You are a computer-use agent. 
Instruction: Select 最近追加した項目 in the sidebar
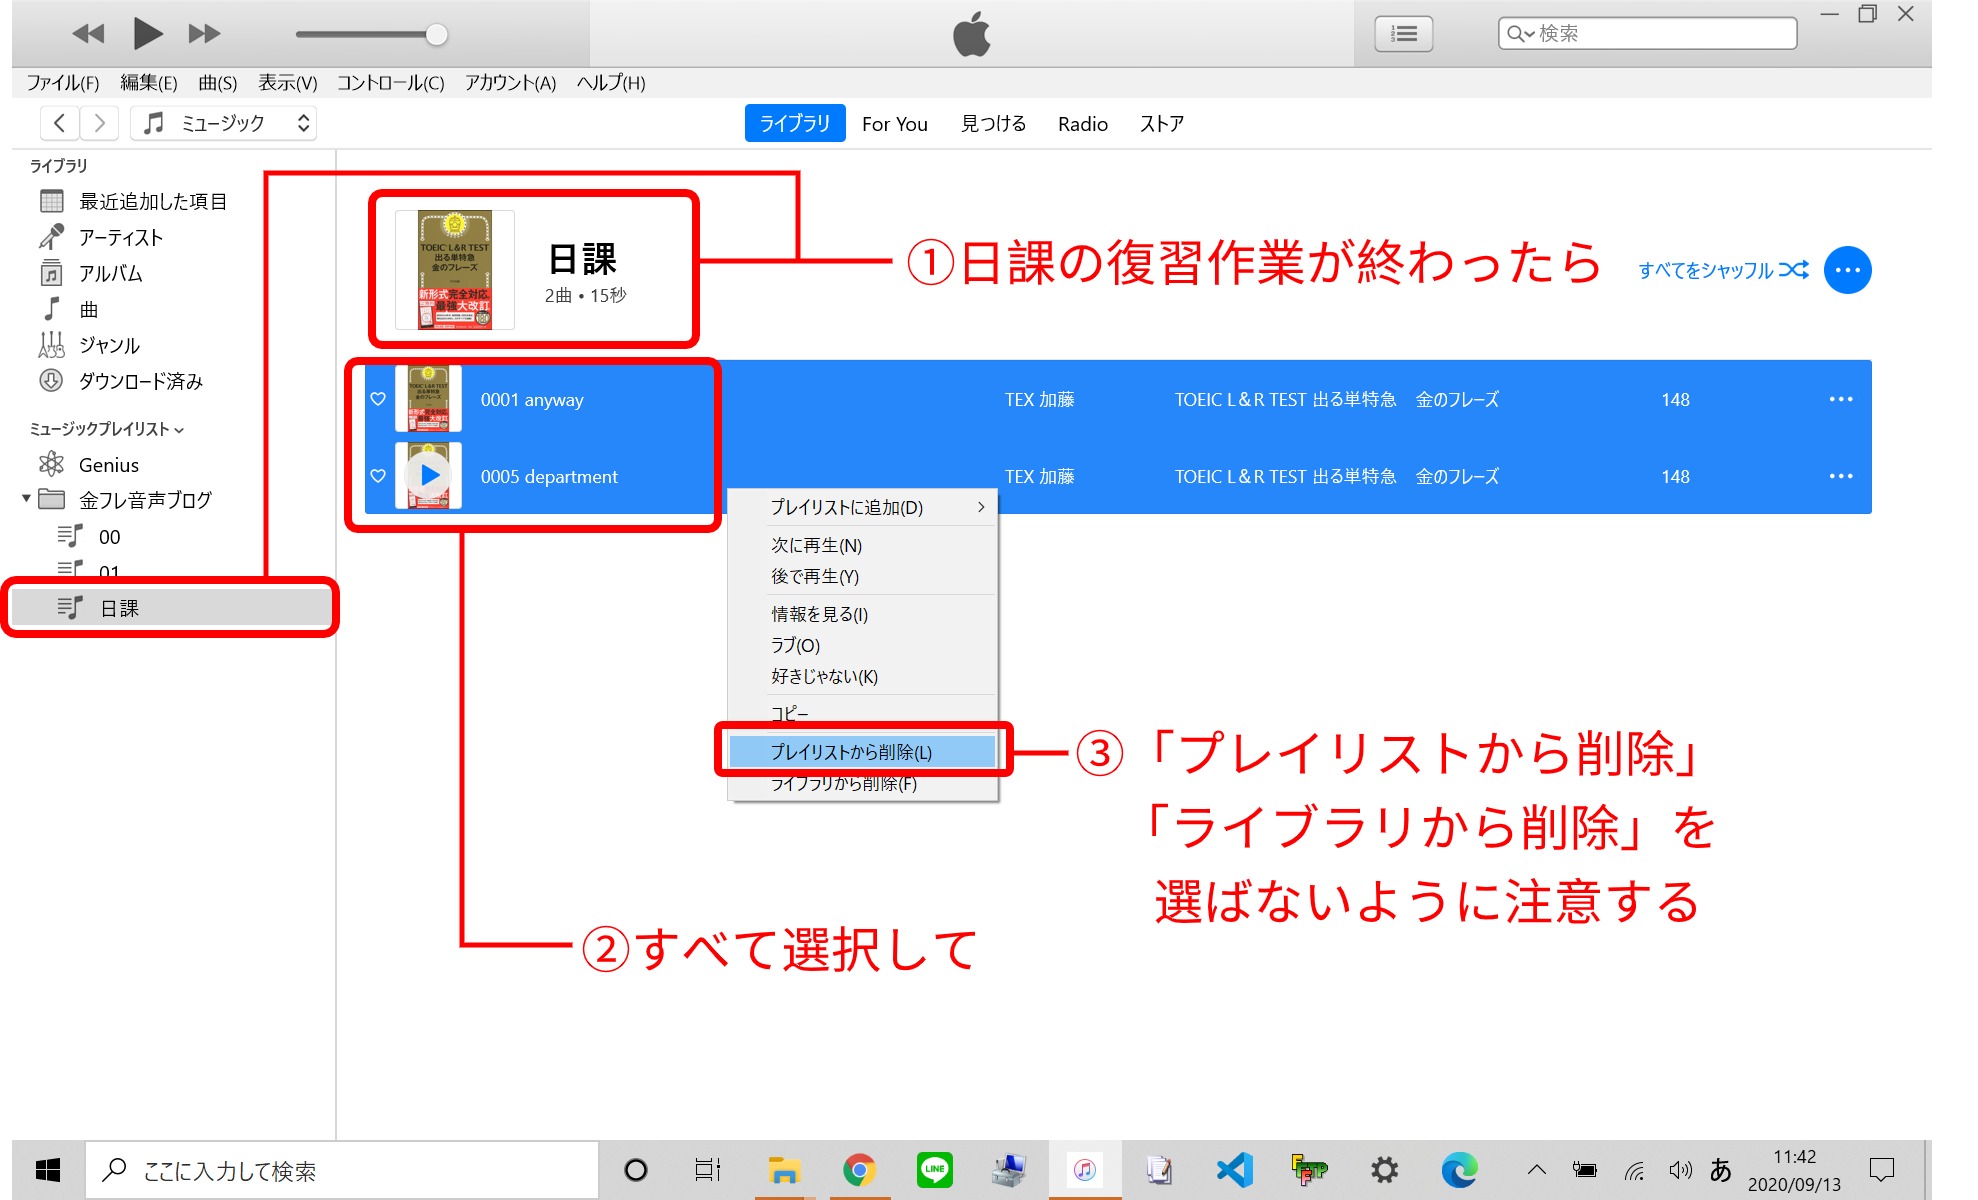pos(152,201)
